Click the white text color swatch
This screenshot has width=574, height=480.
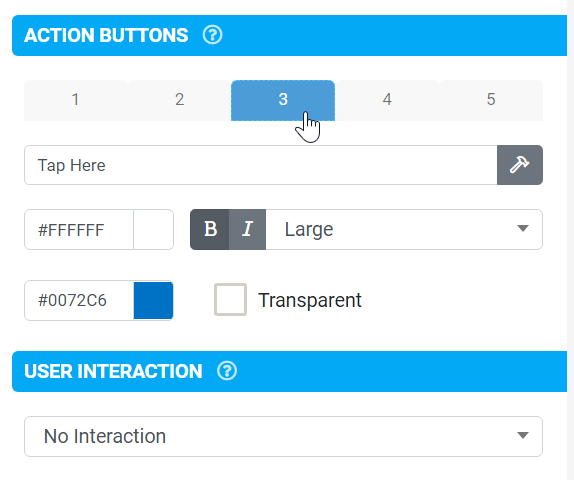click(153, 230)
